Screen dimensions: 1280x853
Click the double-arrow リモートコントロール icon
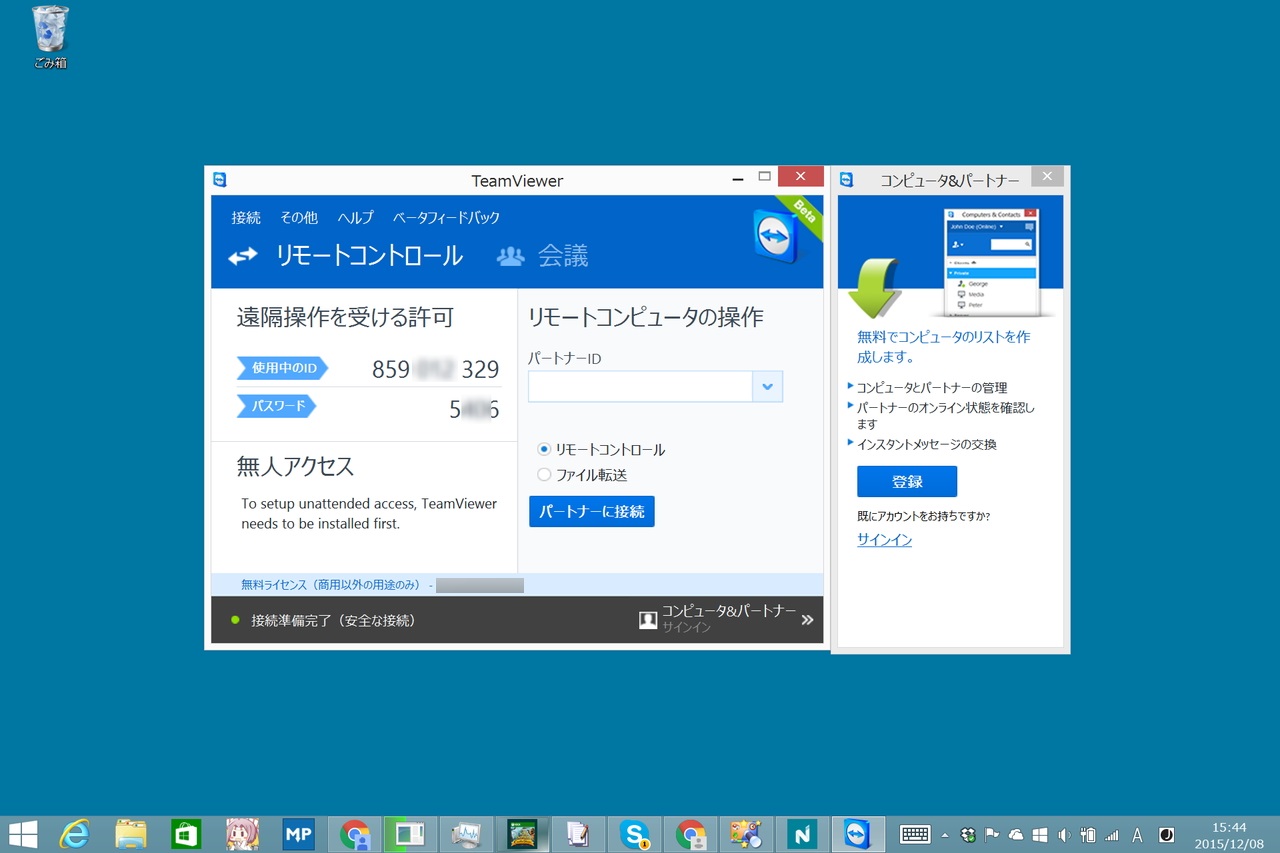tap(243, 255)
